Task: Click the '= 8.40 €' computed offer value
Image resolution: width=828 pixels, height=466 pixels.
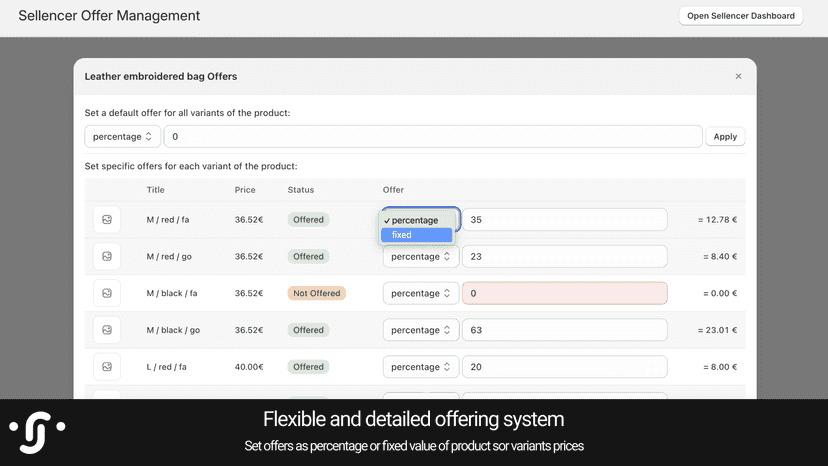Action: point(720,257)
